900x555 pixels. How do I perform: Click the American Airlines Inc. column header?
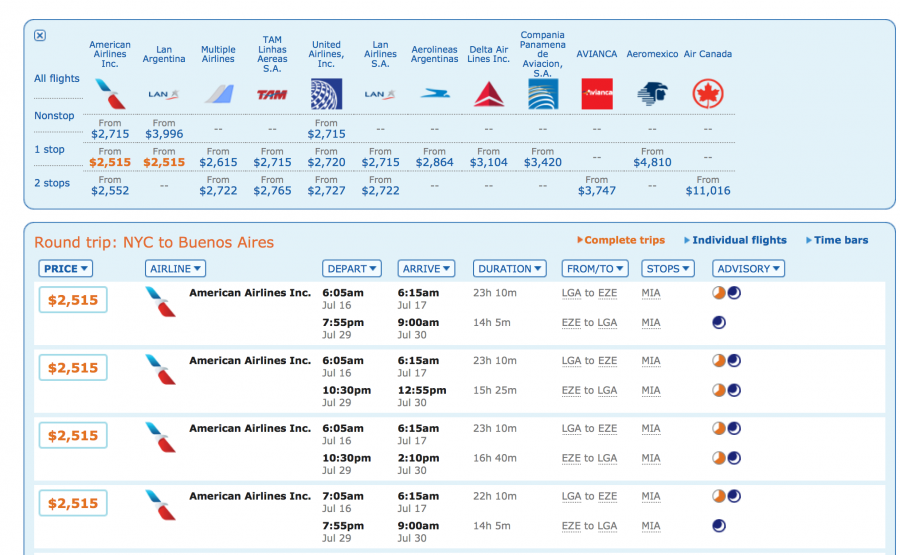110,54
